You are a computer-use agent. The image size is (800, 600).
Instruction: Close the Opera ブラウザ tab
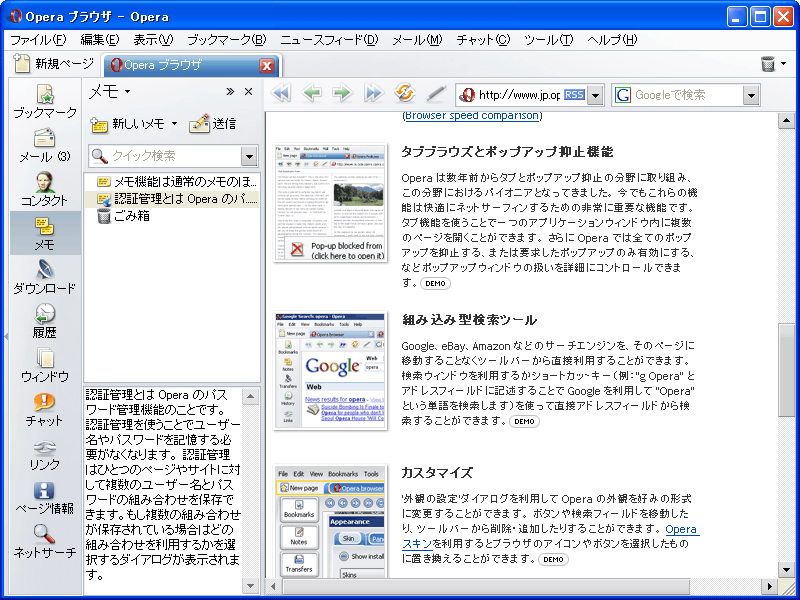tap(266, 65)
